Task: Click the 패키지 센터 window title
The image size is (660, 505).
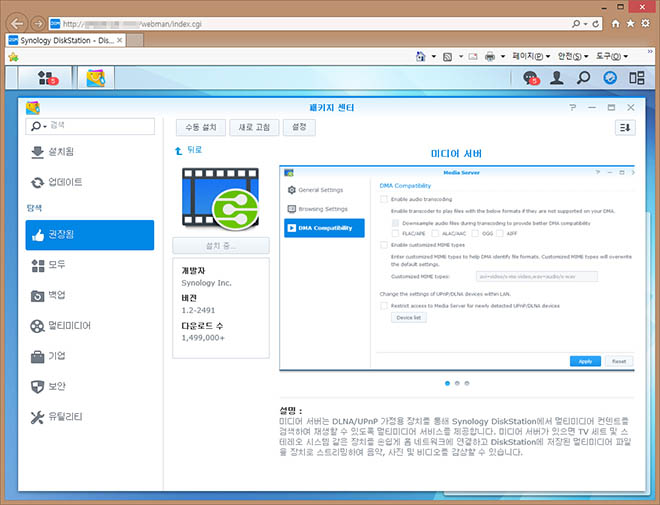Action: pos(331,108)
